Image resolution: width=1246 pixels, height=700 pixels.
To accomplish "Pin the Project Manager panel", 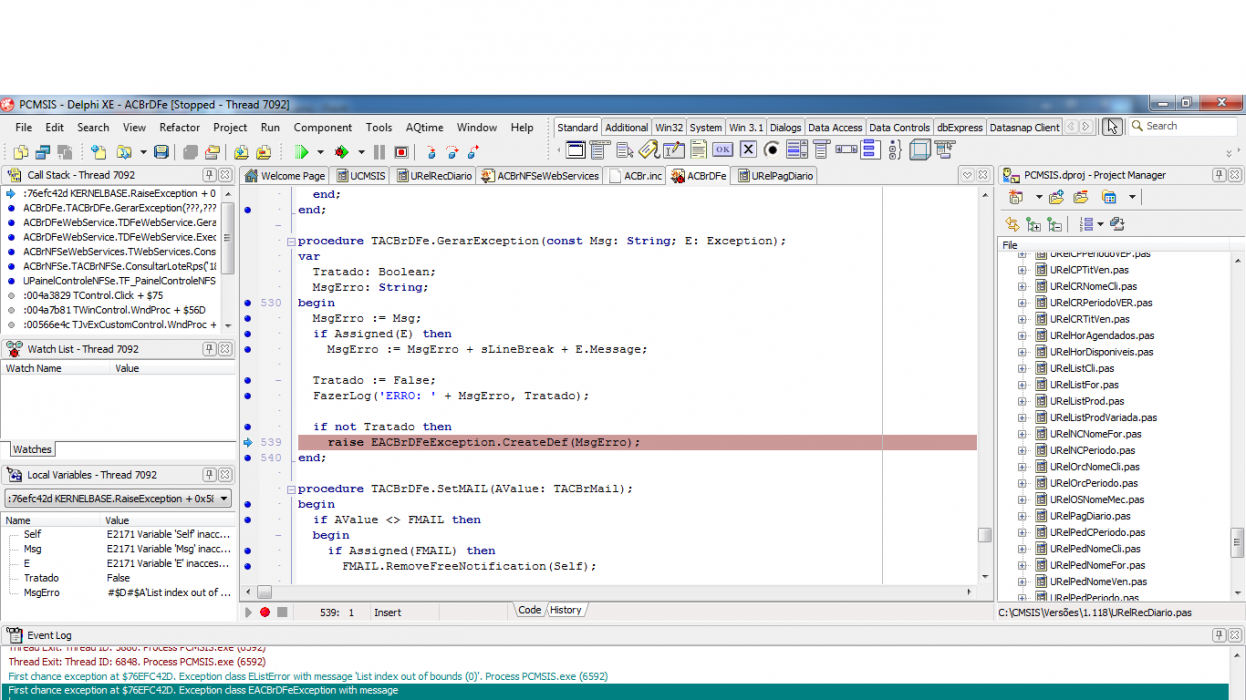I will tap(1218, 175).
